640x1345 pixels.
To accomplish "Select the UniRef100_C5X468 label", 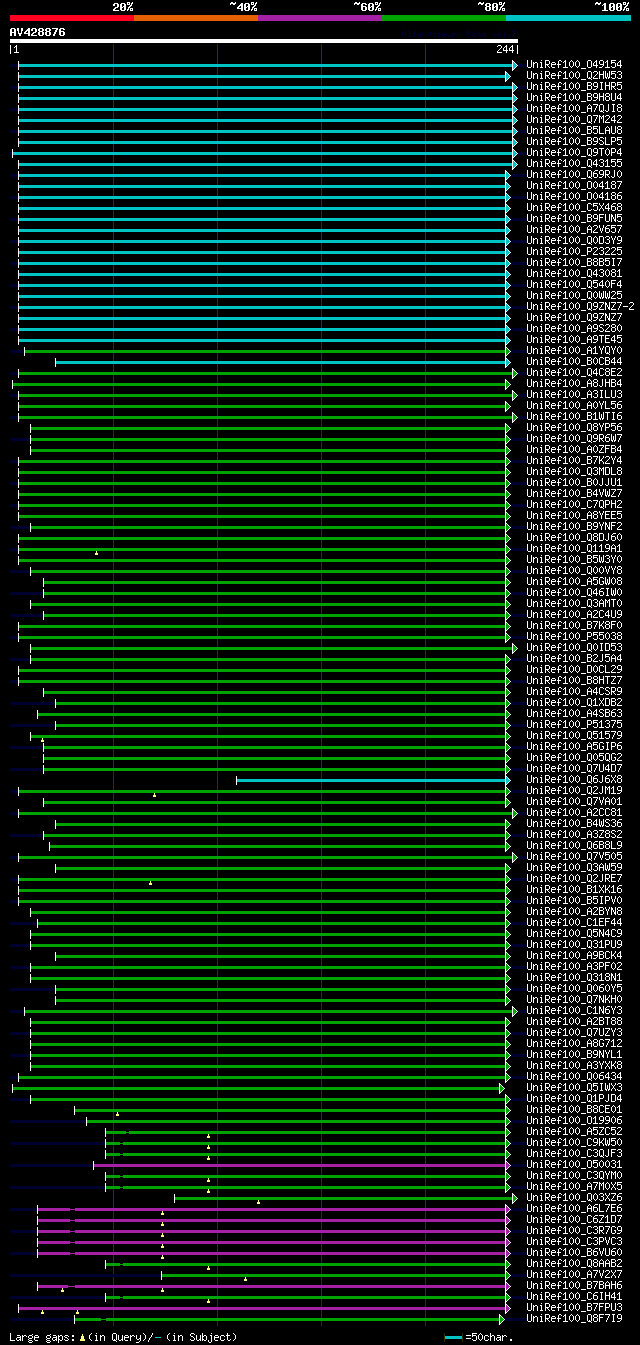I will (574, 208).
